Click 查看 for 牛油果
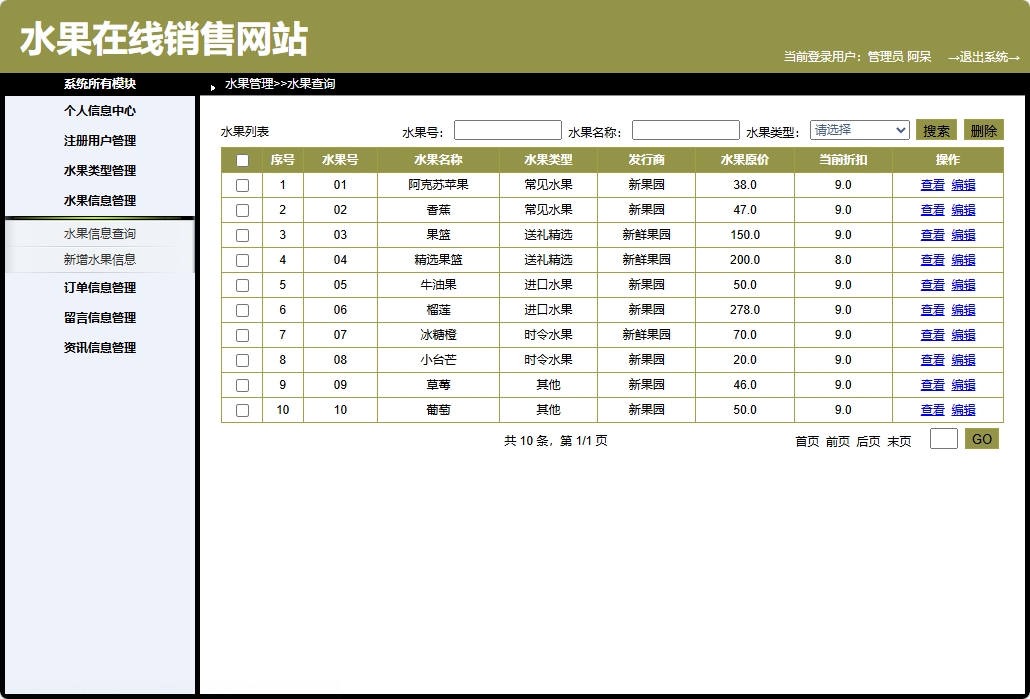 click(x=932, y=285)
